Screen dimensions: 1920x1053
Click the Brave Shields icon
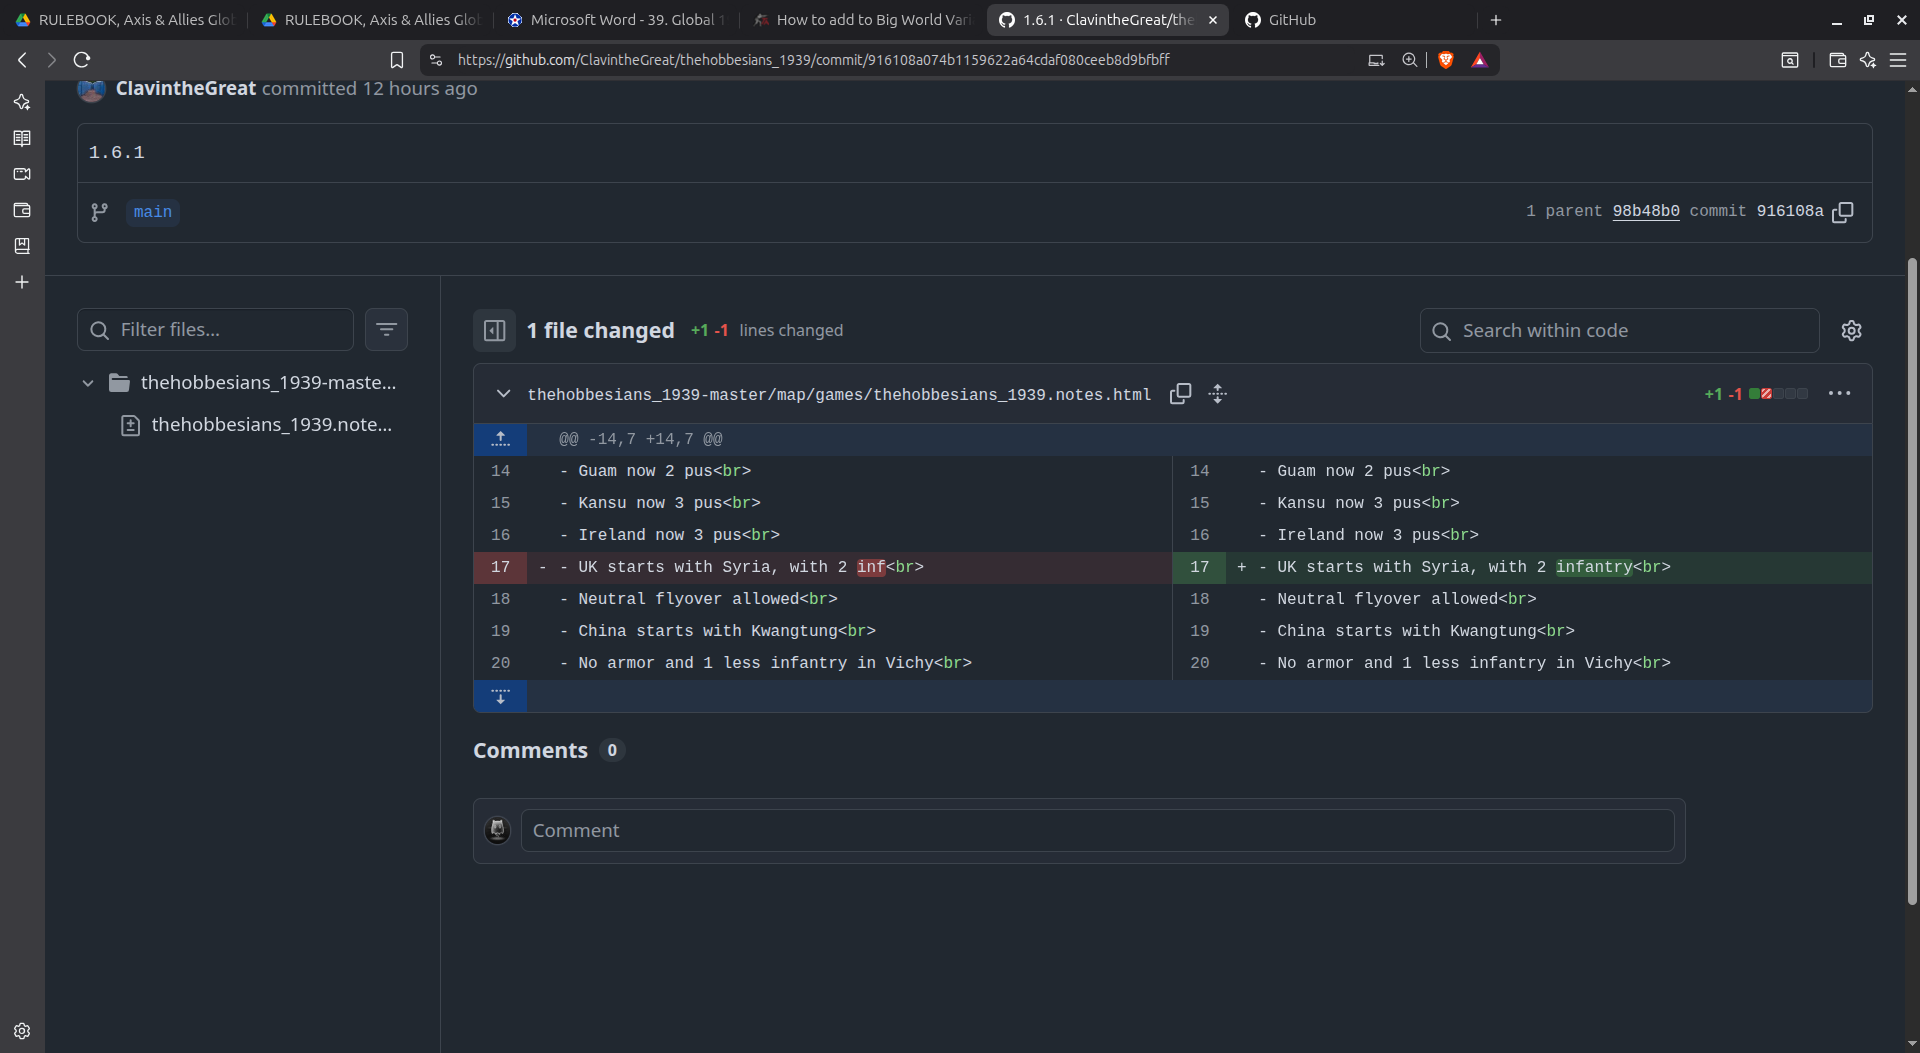(x=1445, y=60)
